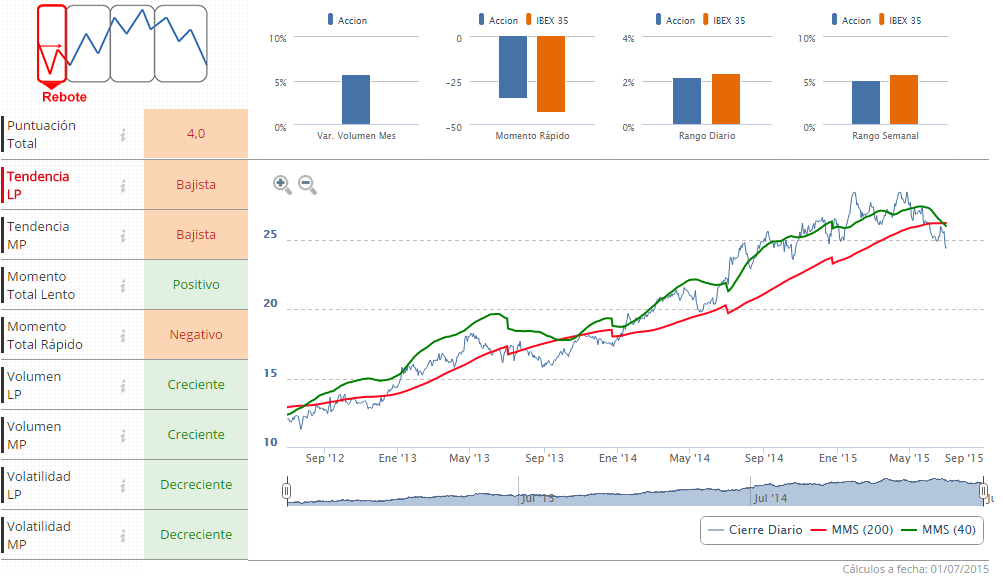Click the zoom out magnifier icon
The width and height of the screenshot is (1003, 581).
pos(307,184)
